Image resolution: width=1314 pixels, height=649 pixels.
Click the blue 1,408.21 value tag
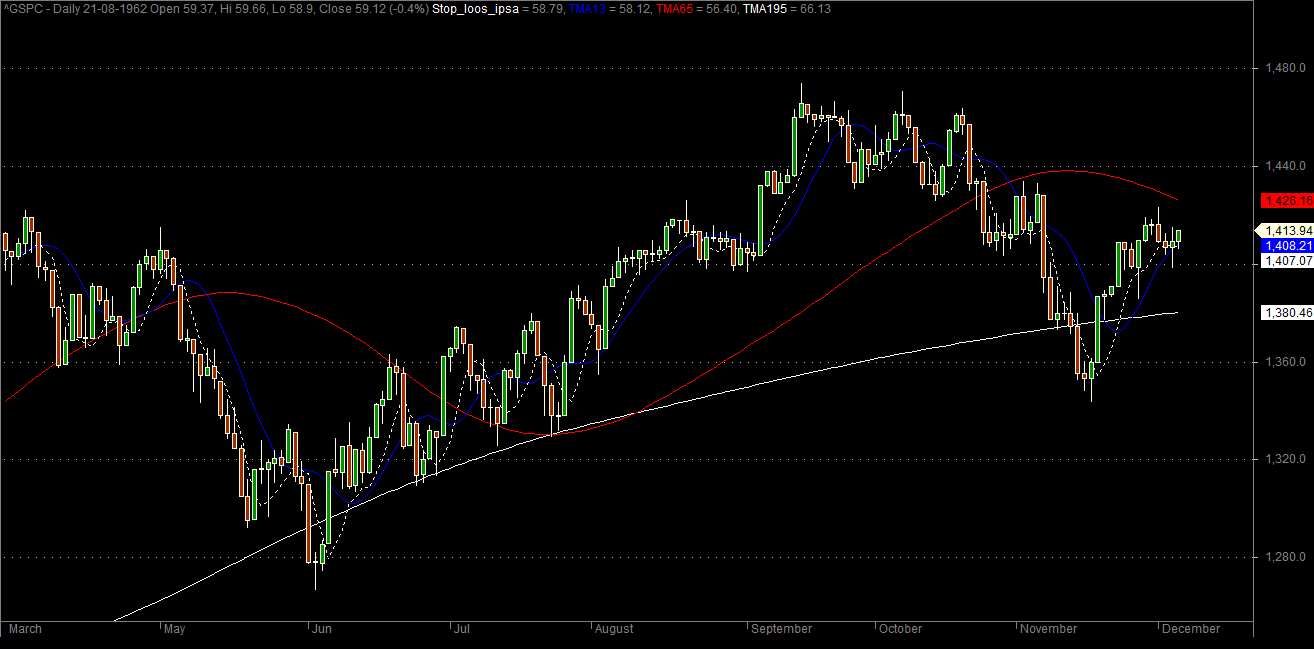(1287, 246)
